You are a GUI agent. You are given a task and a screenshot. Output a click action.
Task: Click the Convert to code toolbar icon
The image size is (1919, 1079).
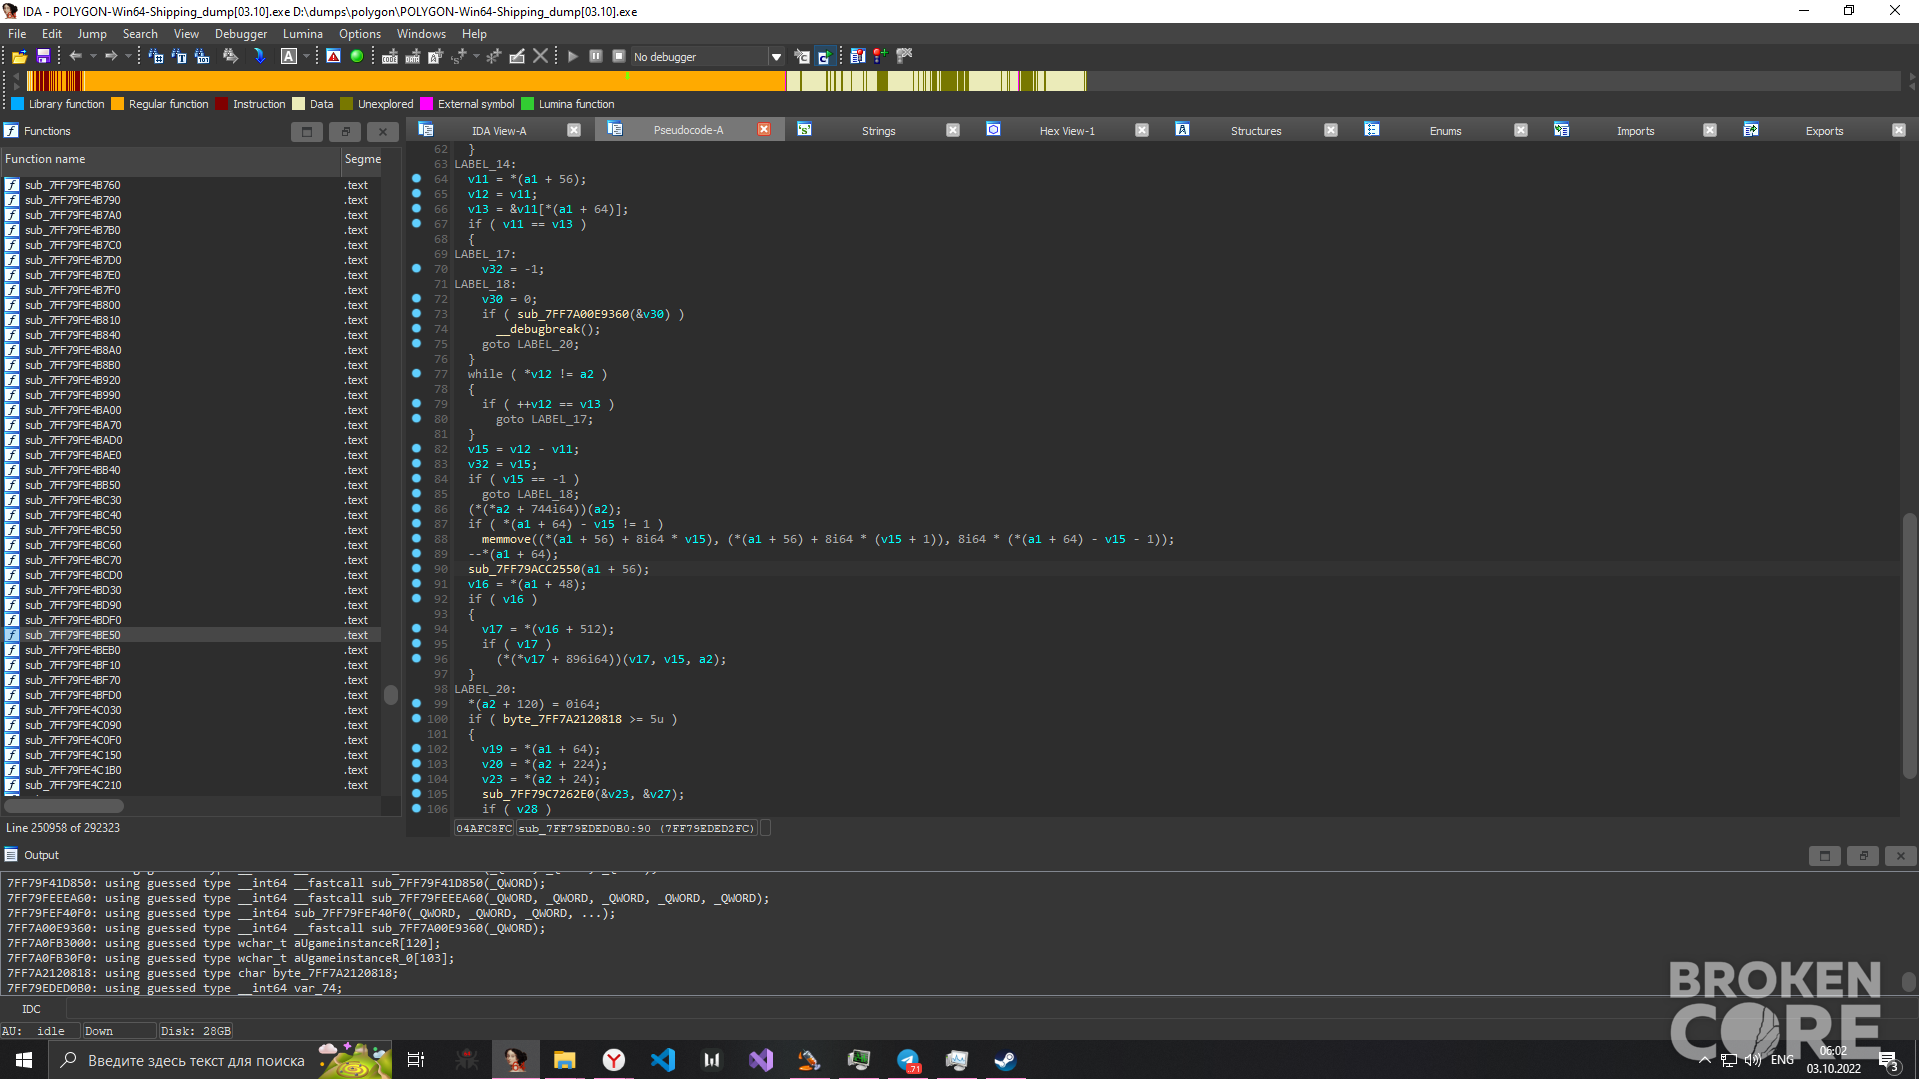click(x=390, y=57)
